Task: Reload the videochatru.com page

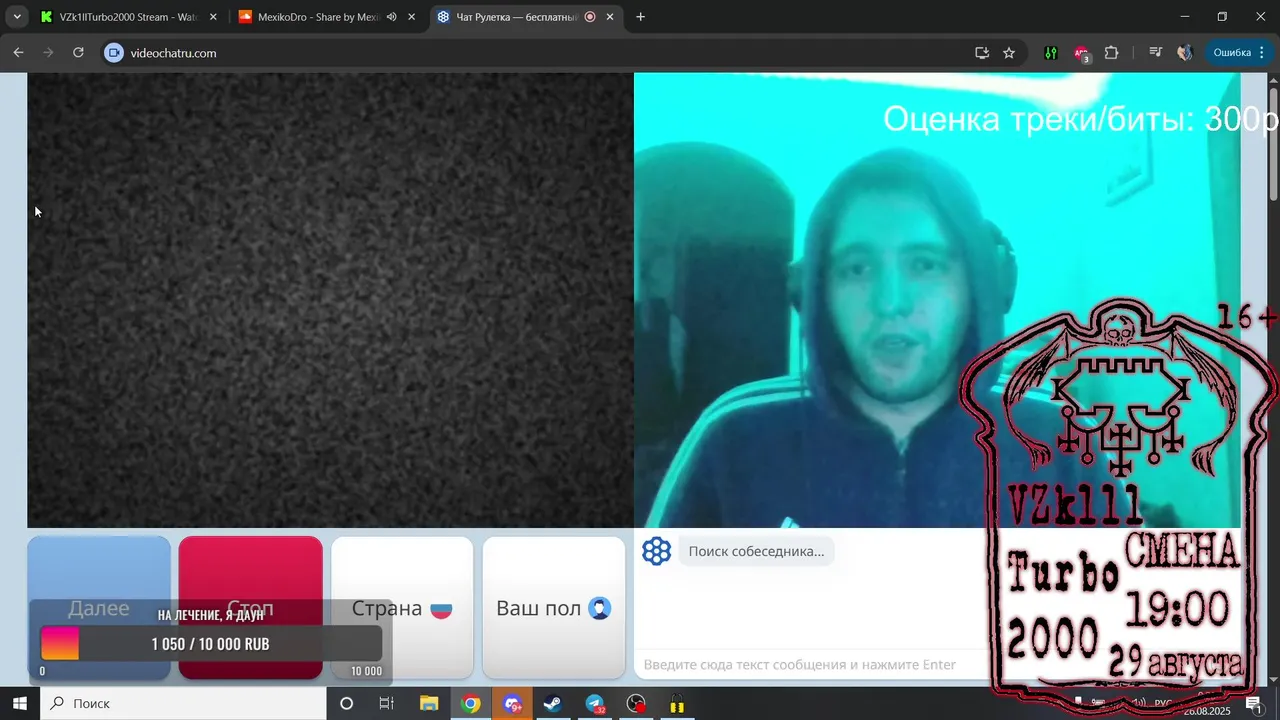Action: 78,53
